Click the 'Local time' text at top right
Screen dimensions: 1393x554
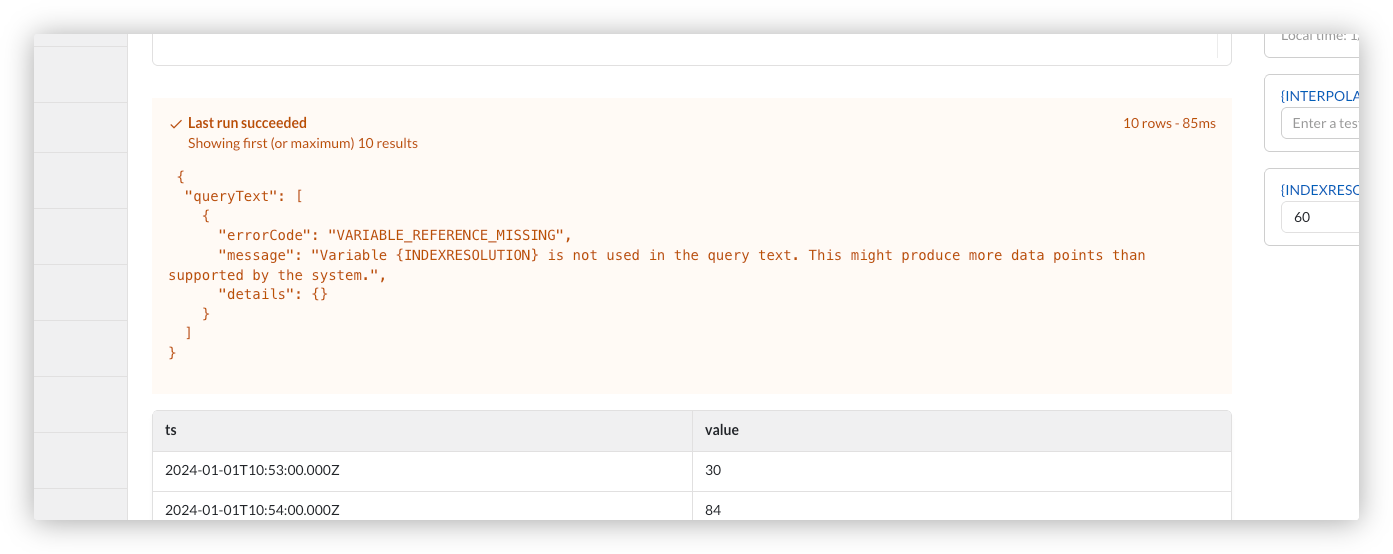tap(1319, 36)
